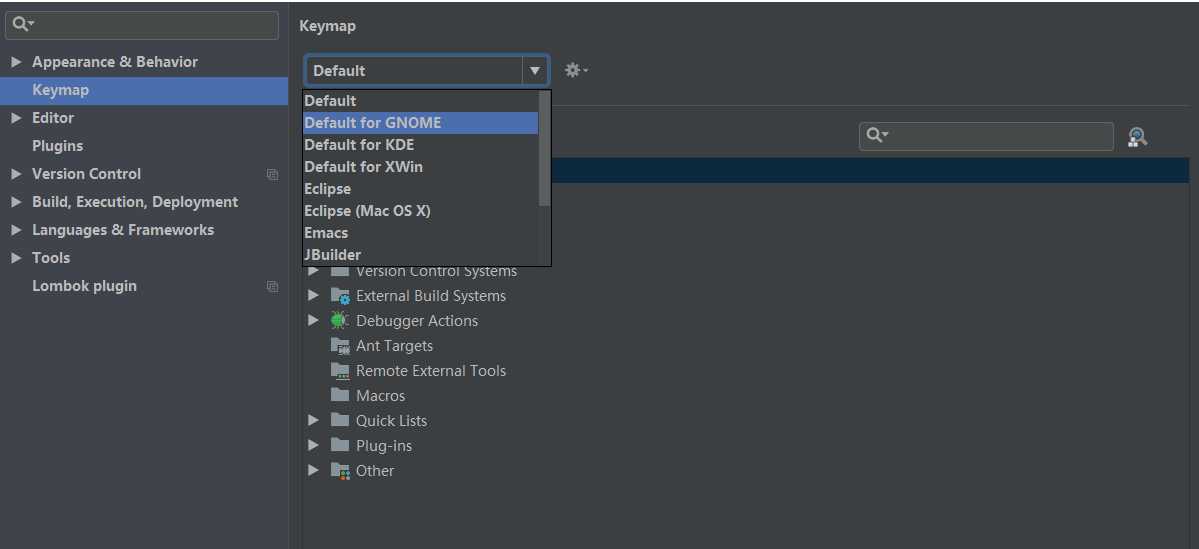Image resolution: width=1199 pixels, height=549 pixels.
Task: Expand Version Control settings group
Action: click(x=16, y=174)
